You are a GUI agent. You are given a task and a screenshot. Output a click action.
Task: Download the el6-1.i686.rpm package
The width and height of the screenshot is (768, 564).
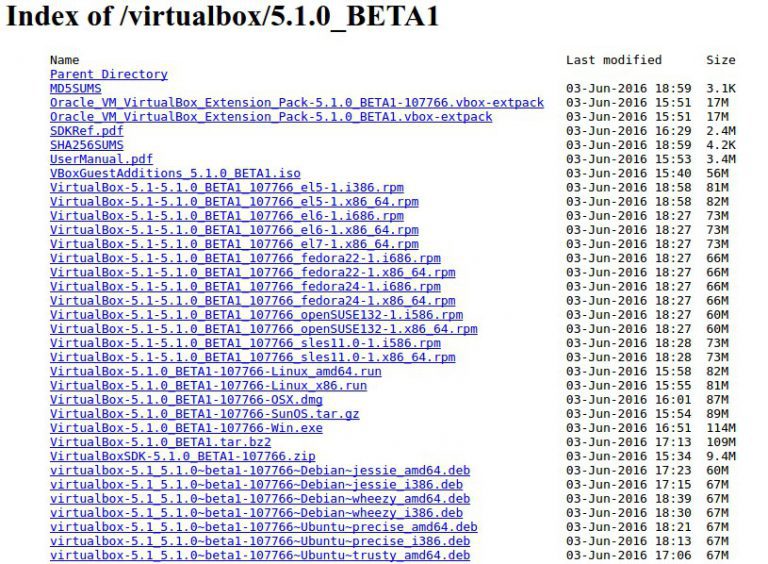tap(227, 216)
